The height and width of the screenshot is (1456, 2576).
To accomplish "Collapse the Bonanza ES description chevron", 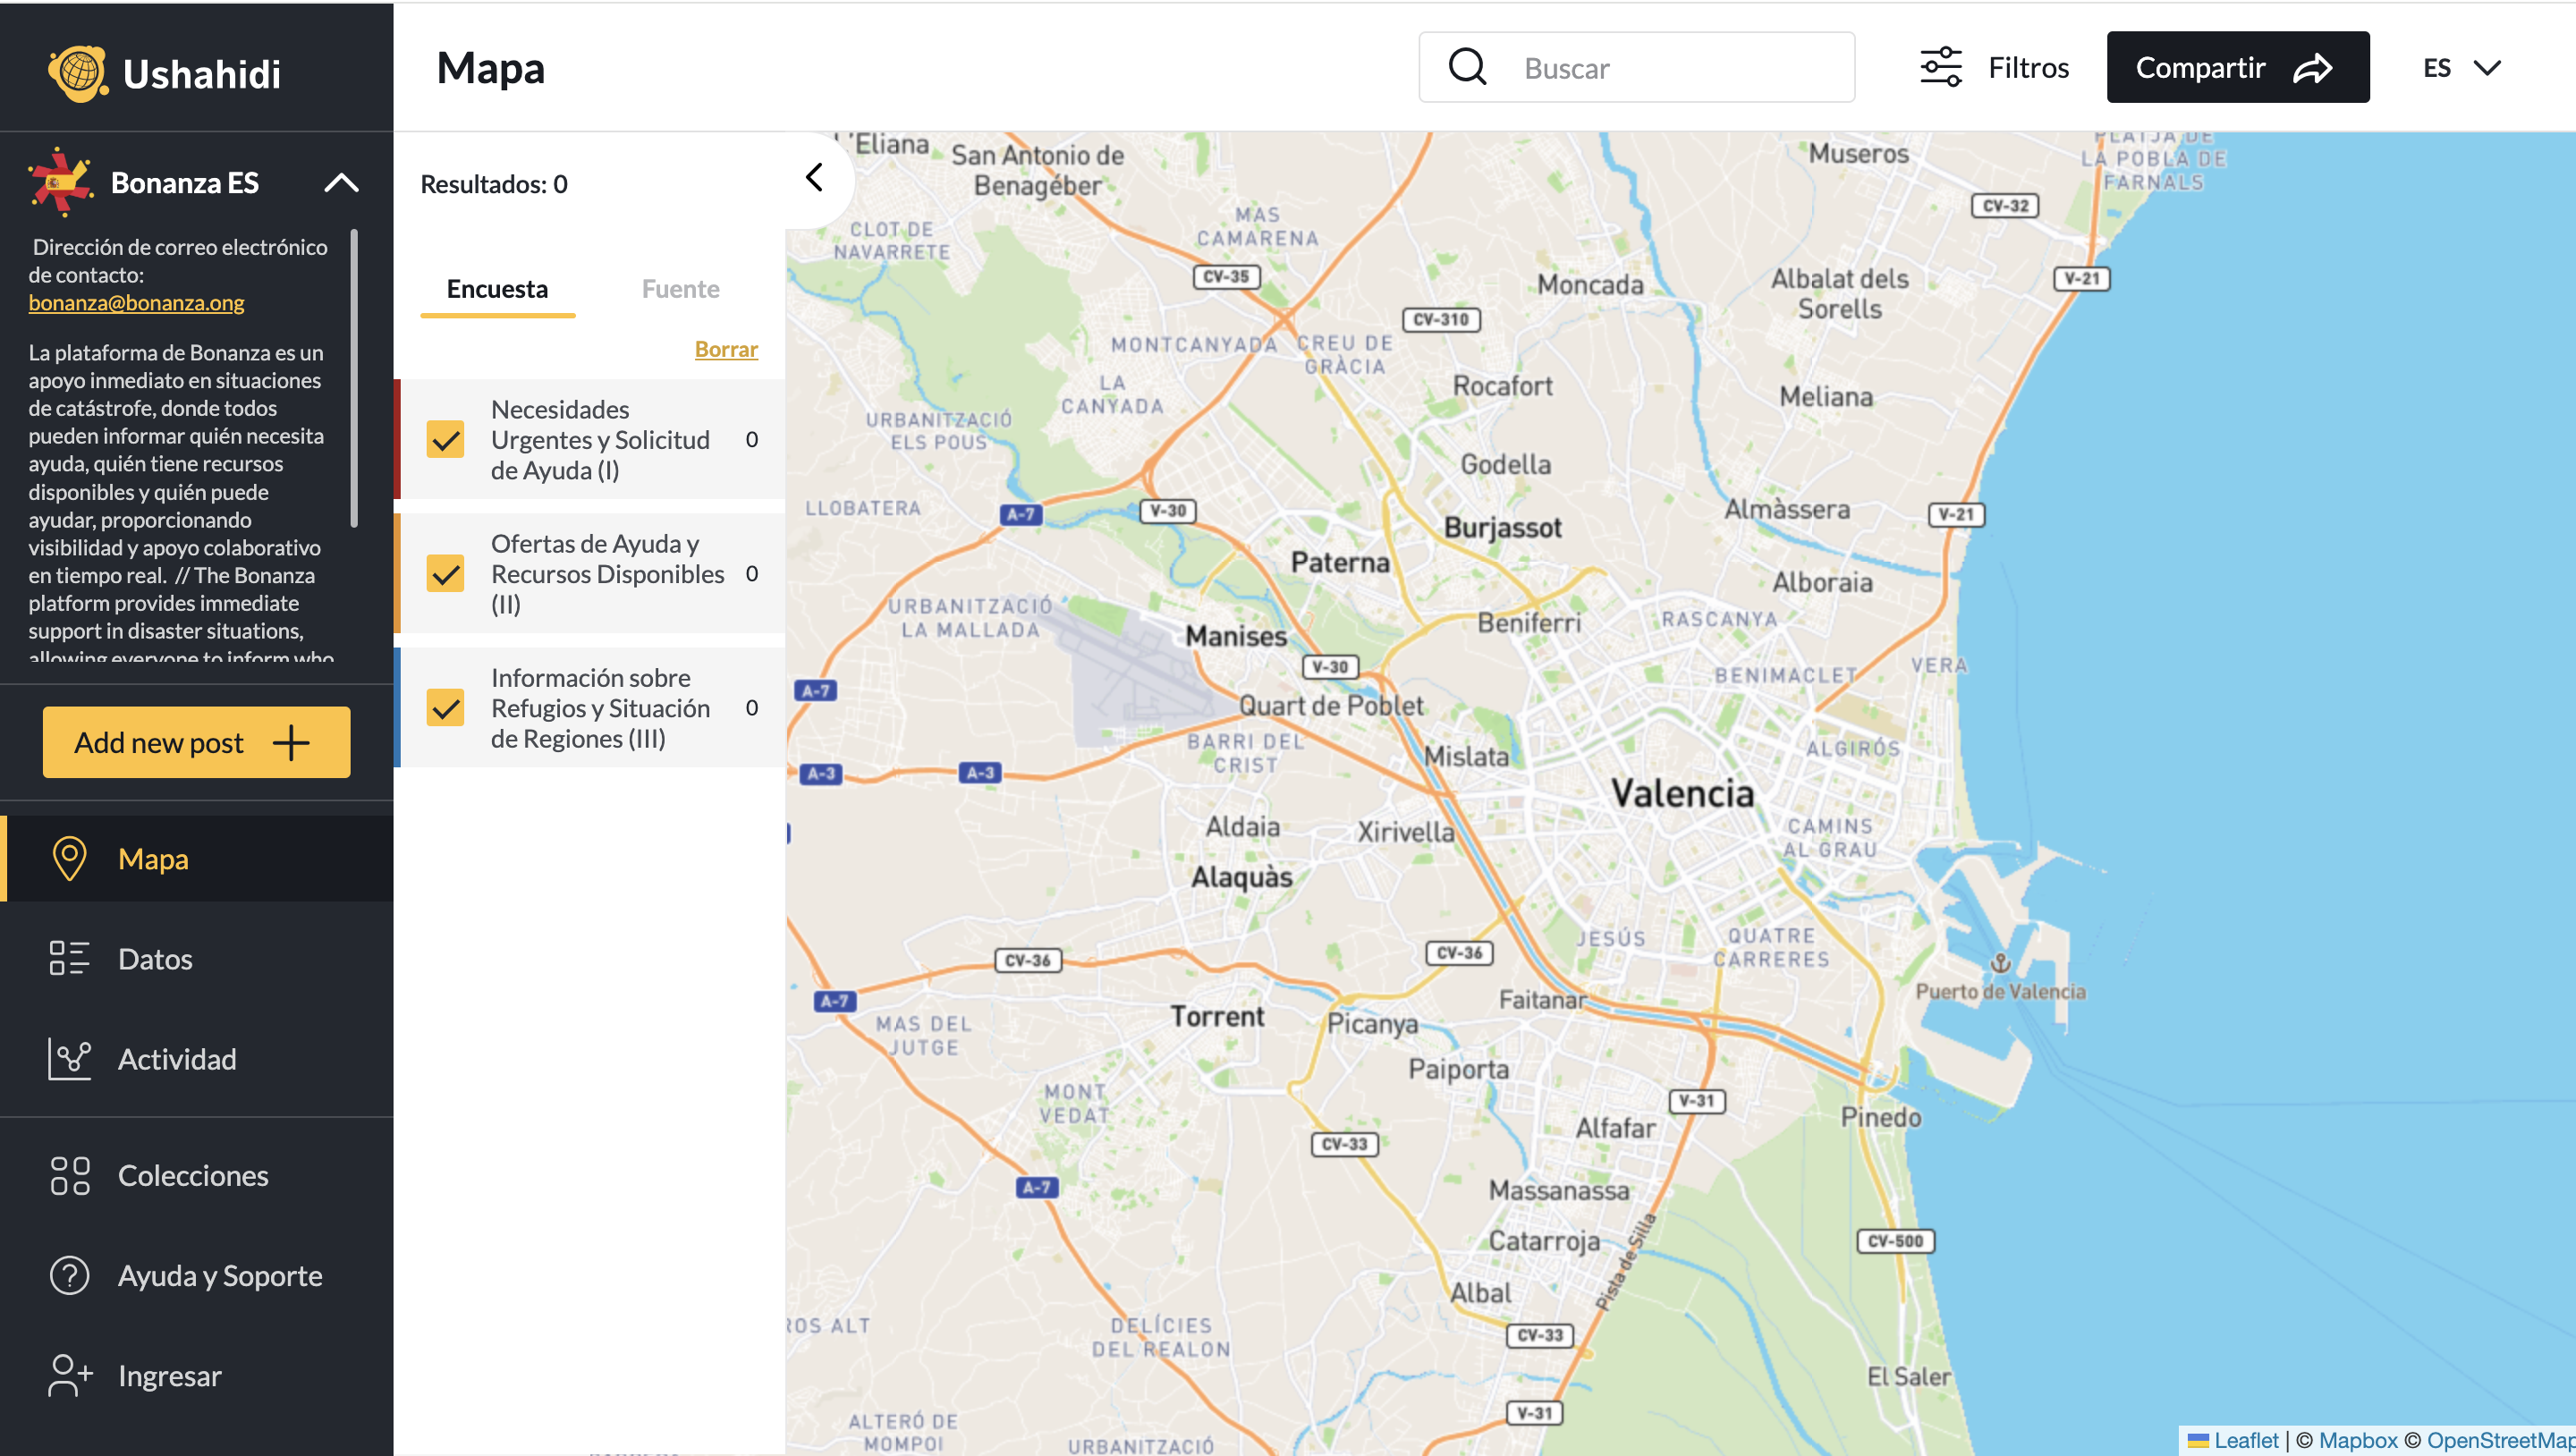I will 341,182.
